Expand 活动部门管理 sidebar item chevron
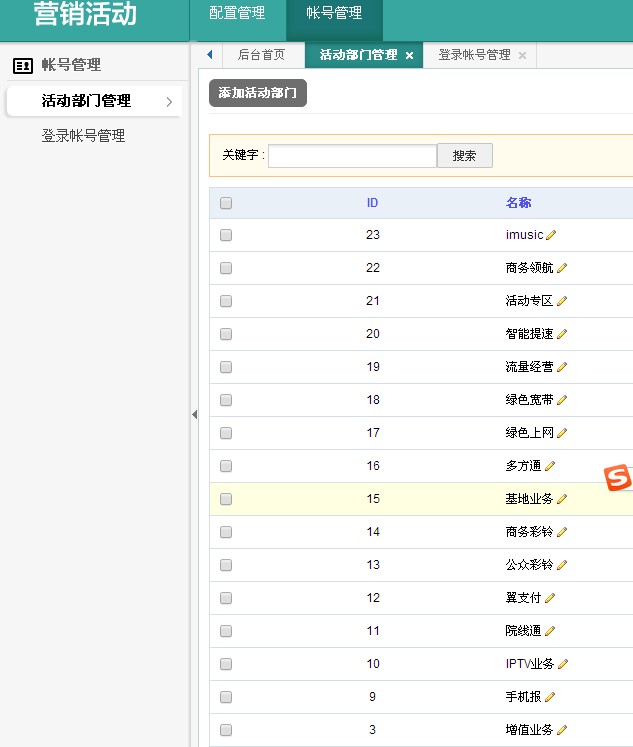 (169, 101)
